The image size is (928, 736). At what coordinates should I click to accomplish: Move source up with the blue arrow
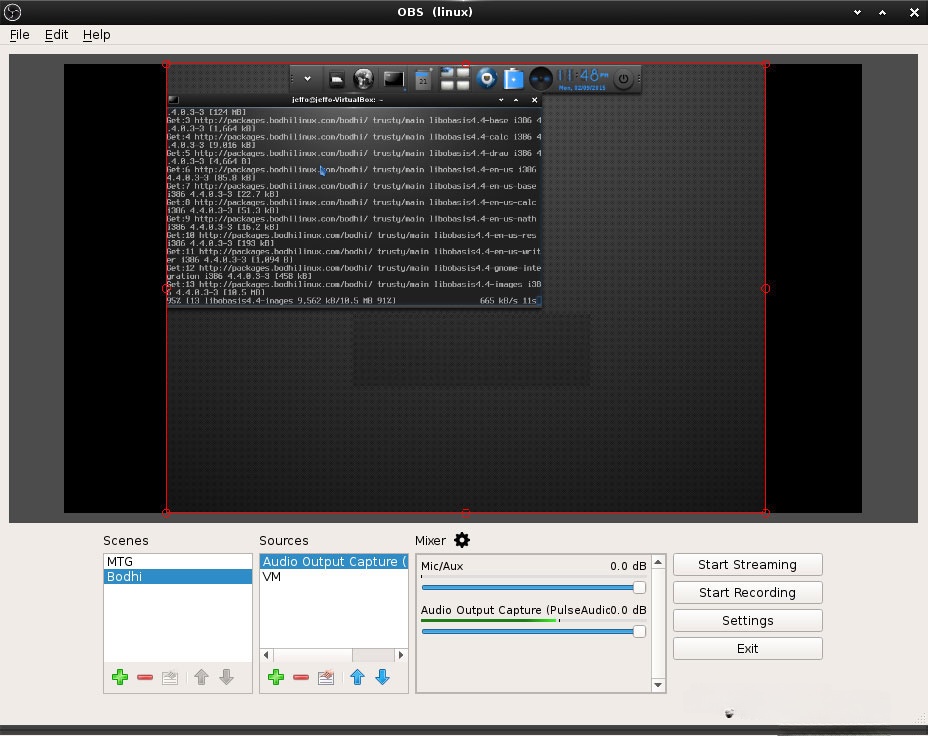tap(357, 677)
